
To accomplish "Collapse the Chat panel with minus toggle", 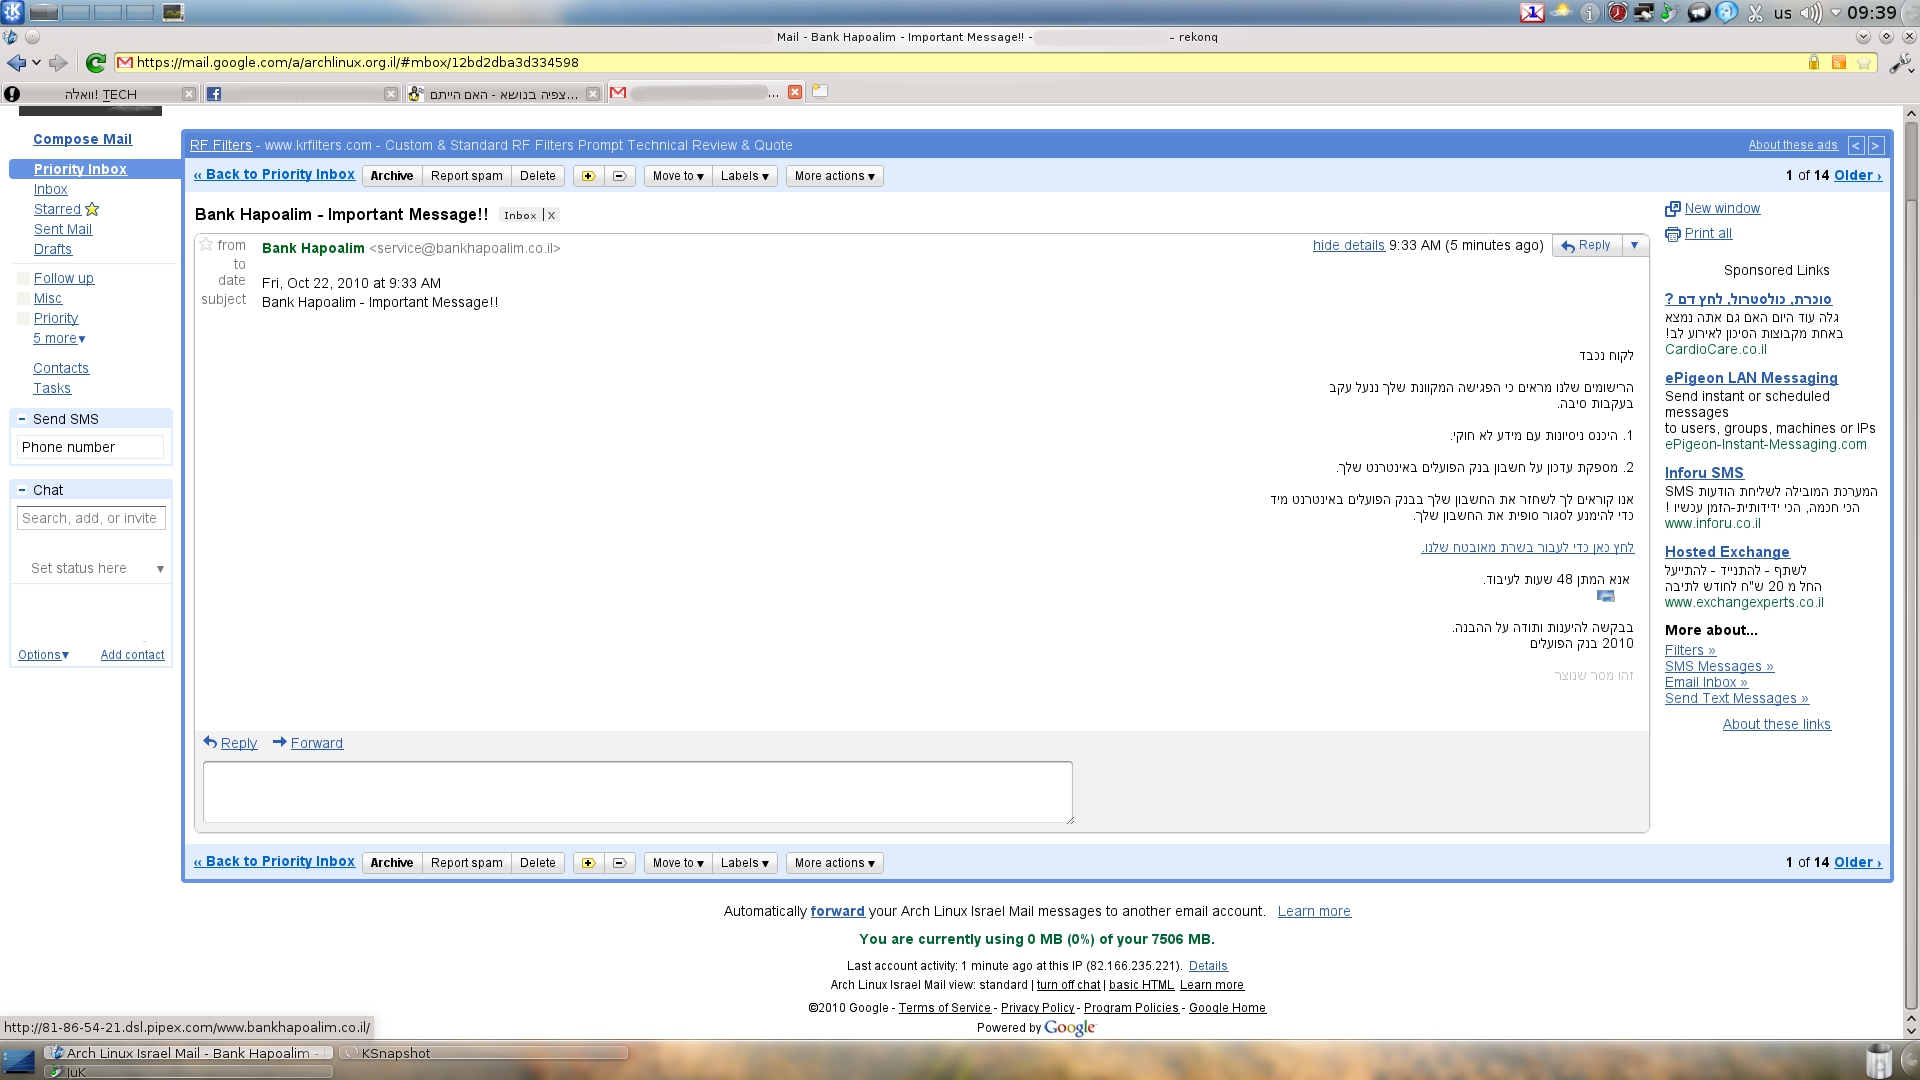I will pos(21,490).
